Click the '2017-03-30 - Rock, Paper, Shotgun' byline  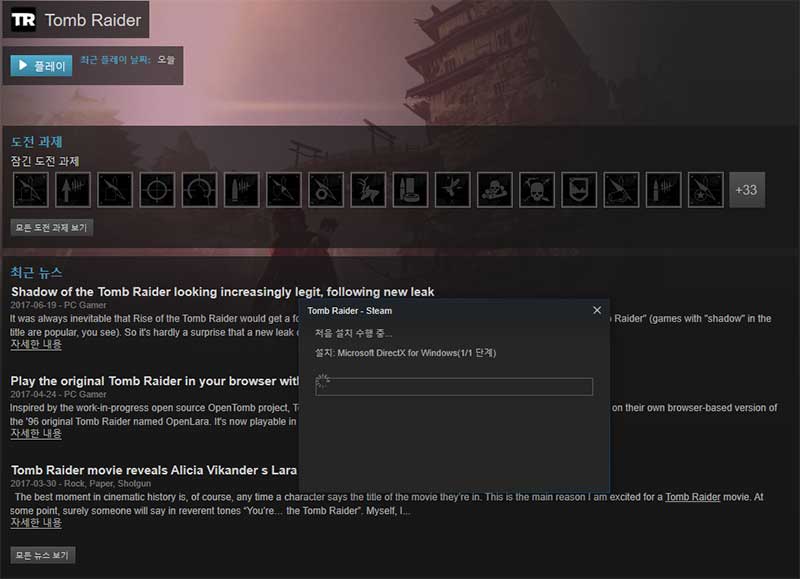pyautogui.click(x=81, y=484)
